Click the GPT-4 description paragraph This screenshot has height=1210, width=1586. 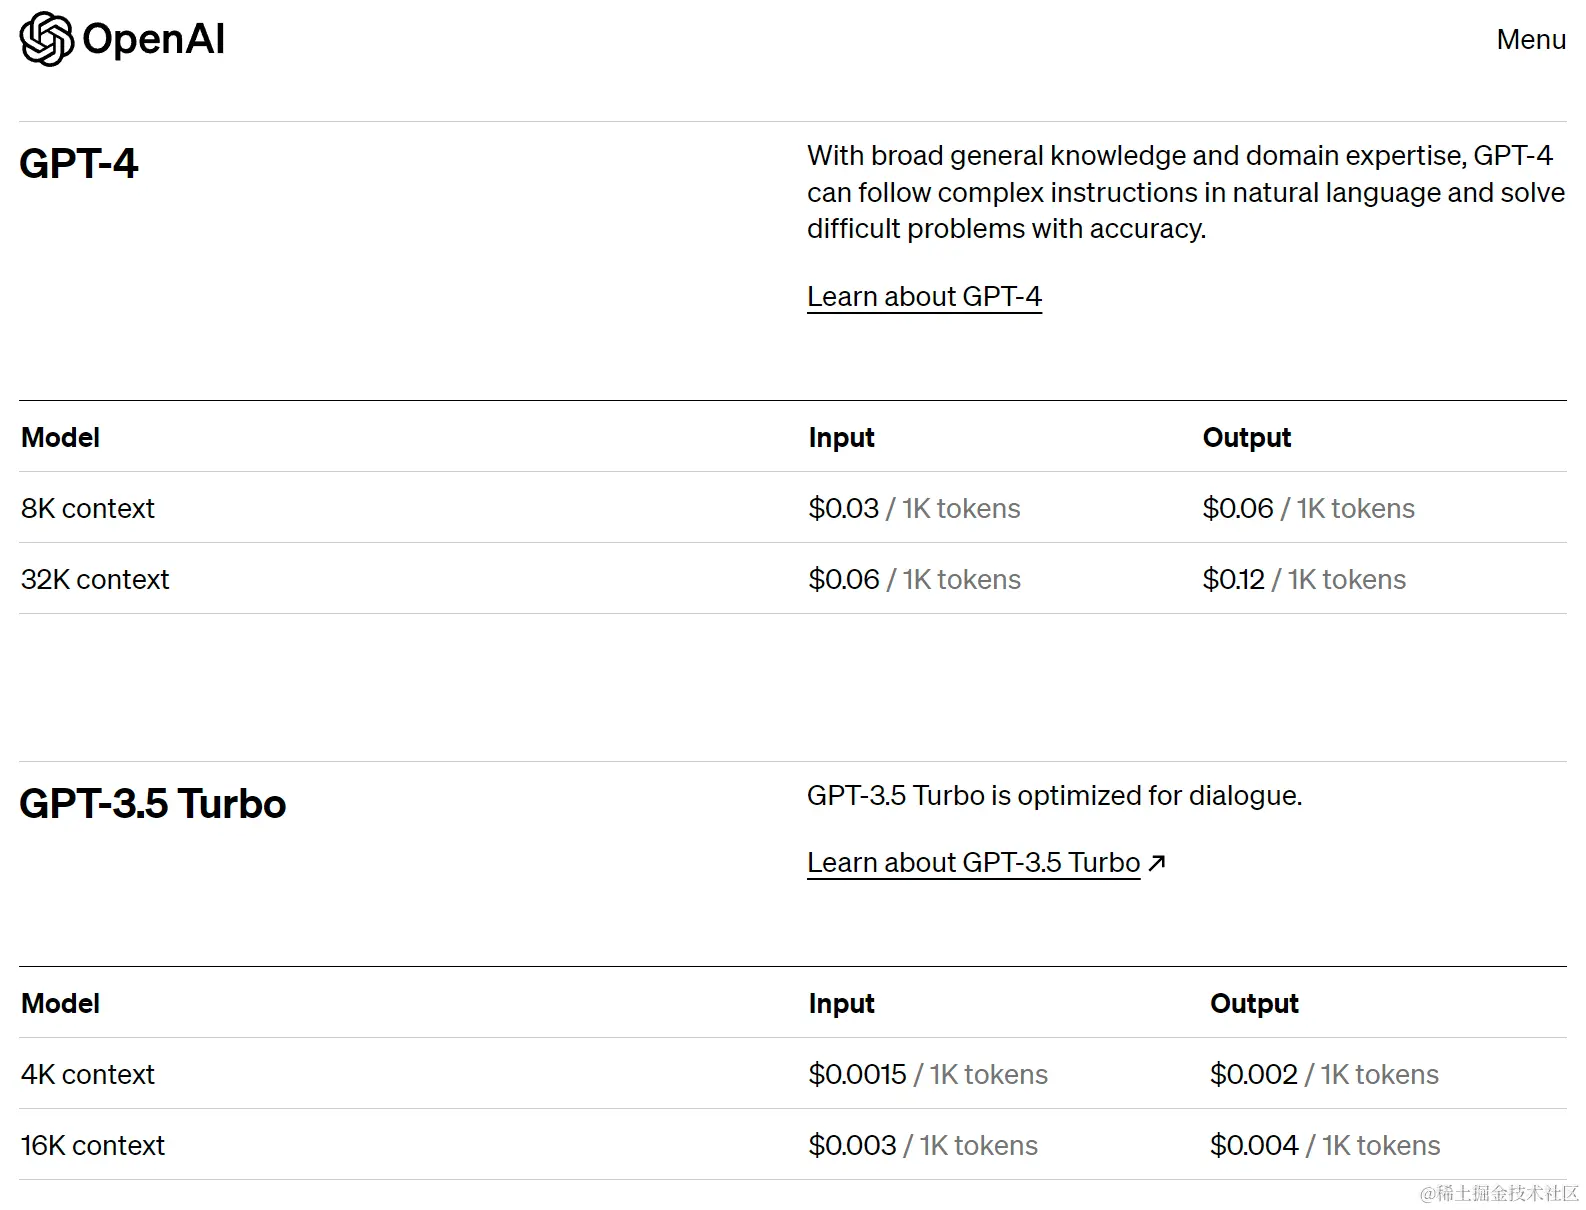pos(1185,192)
